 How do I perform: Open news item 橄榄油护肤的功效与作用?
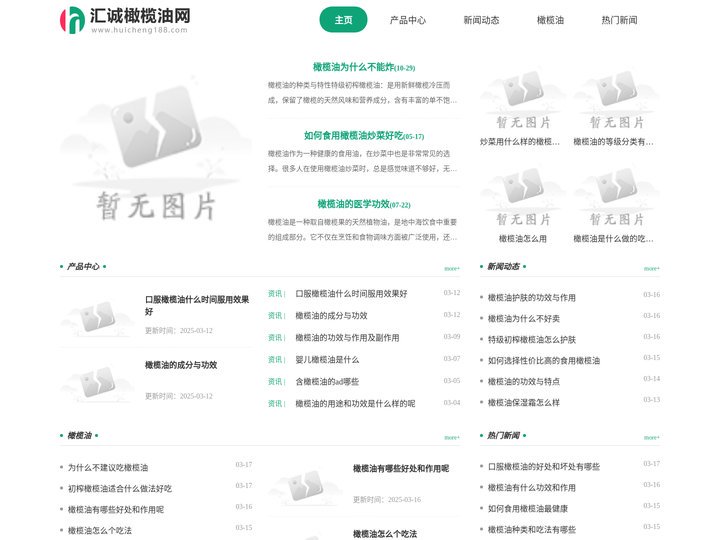531,298
